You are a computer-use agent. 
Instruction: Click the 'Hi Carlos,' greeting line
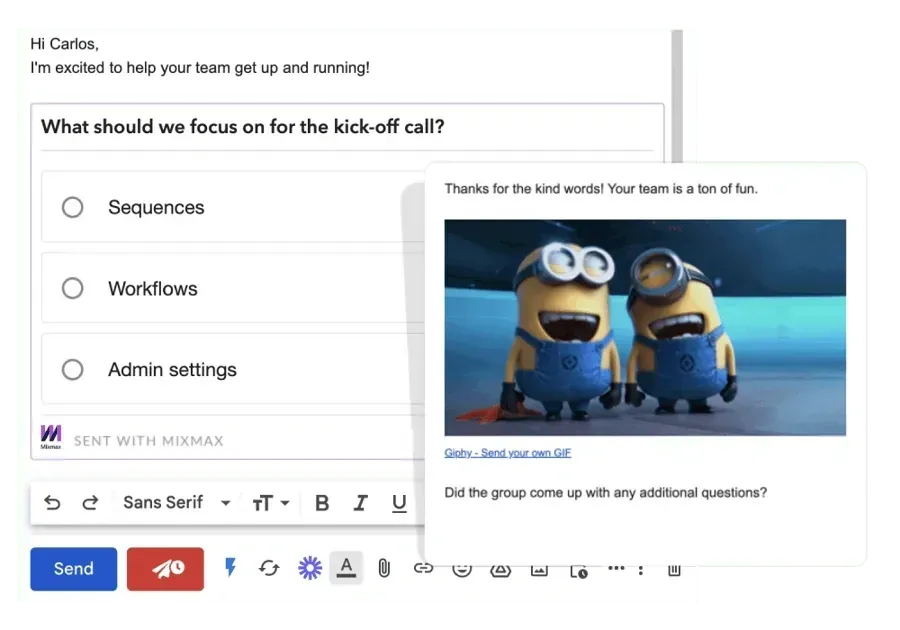[64, 44]
